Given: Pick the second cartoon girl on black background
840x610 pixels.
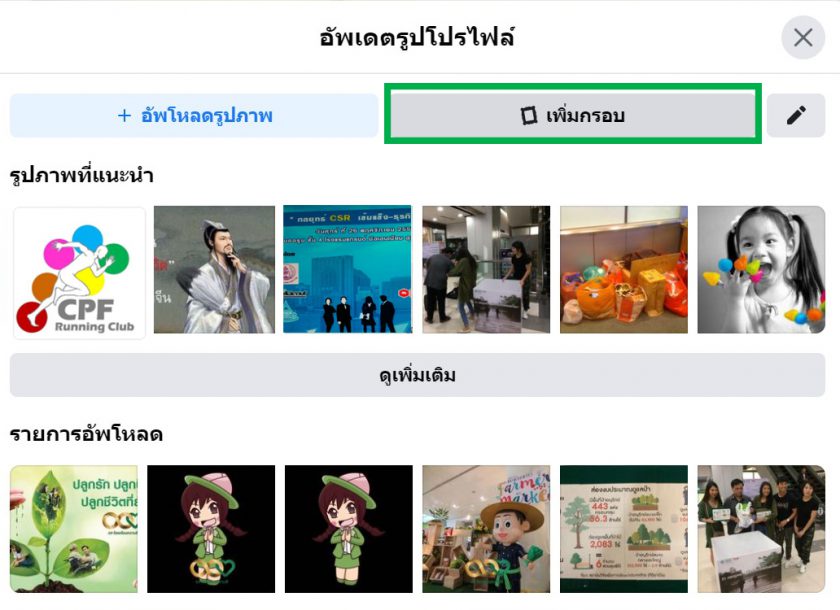Looking at the screenshot, I should pyautogui.click(x=349, y=529).
